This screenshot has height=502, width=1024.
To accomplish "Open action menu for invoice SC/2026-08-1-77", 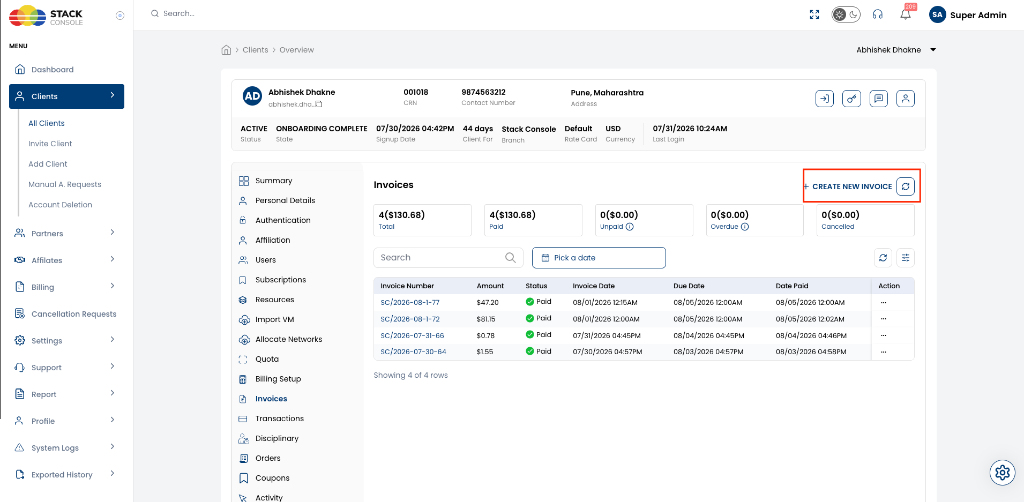I will (x=884, y=302).
